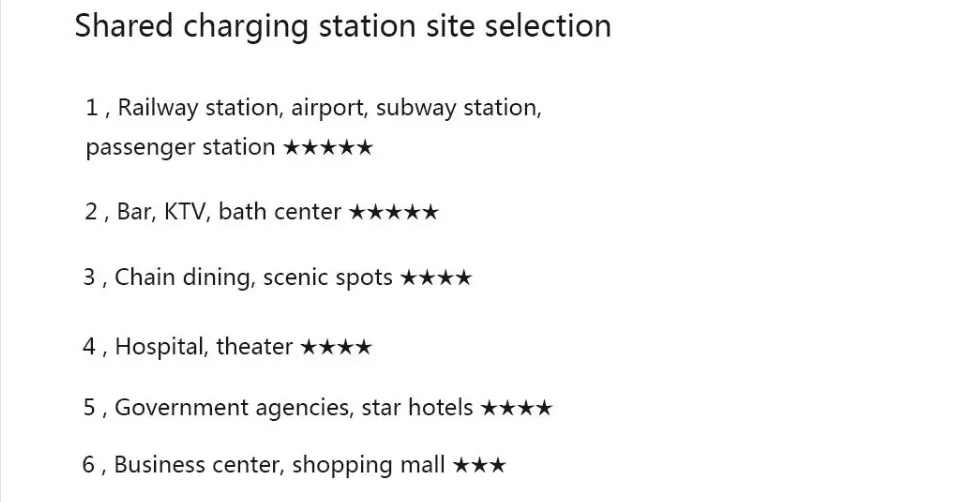This screenshot has width=957, height=502.
Task: Select the "Hospital, theater" text
Action: tap(203, 347)
